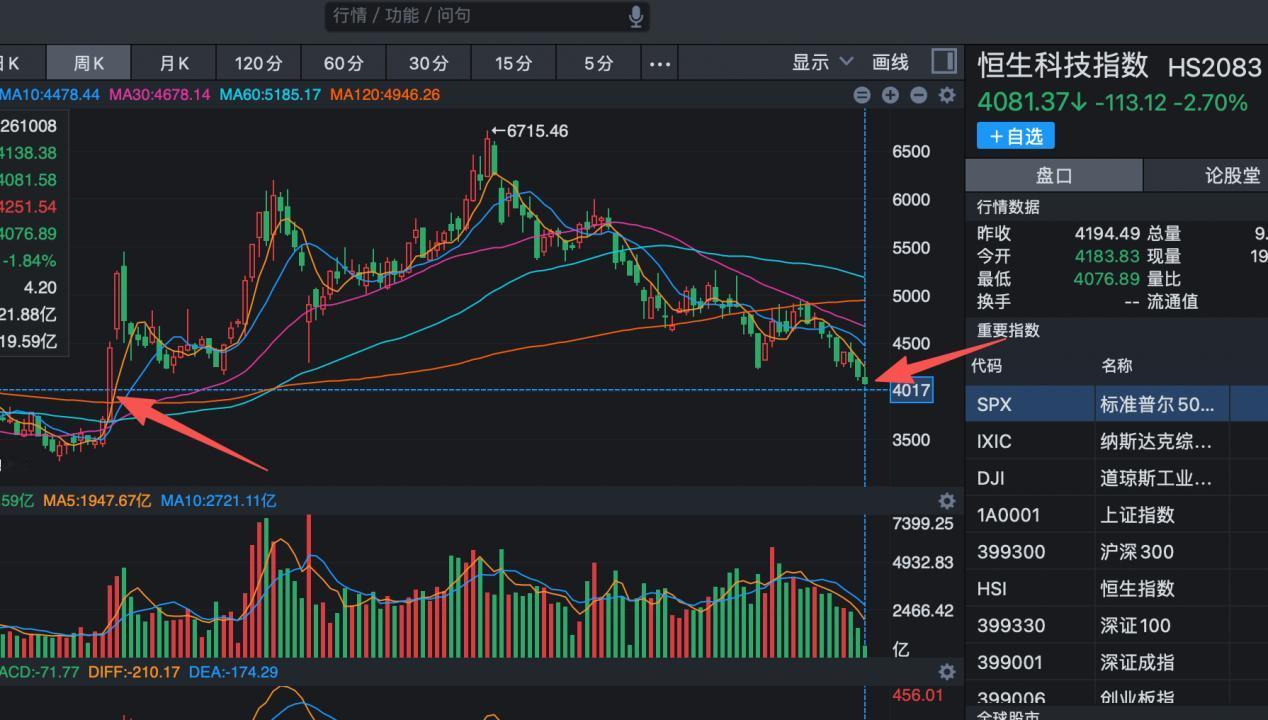The height and width of the screenshot is (720, 1268).
Task: Click the microphone voice search icon
Action: point(635,16)
